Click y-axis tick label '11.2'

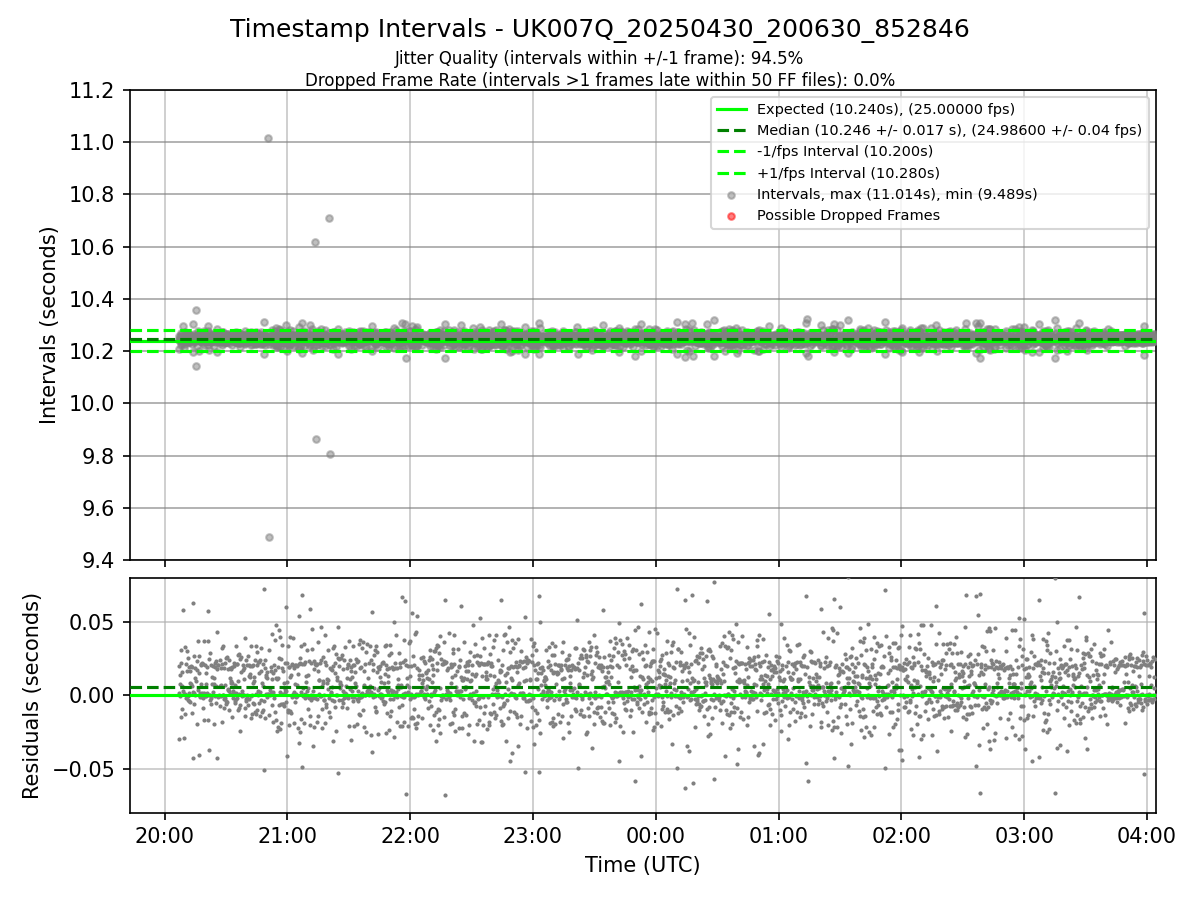tap(94, 91)
